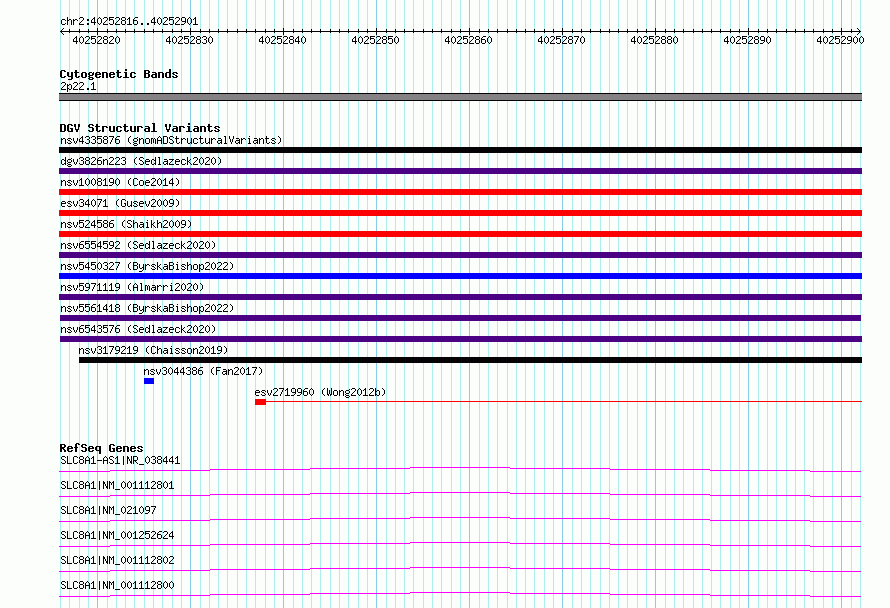
Task: Select the small blue nsv3044386 block
Action: point(149,381)
